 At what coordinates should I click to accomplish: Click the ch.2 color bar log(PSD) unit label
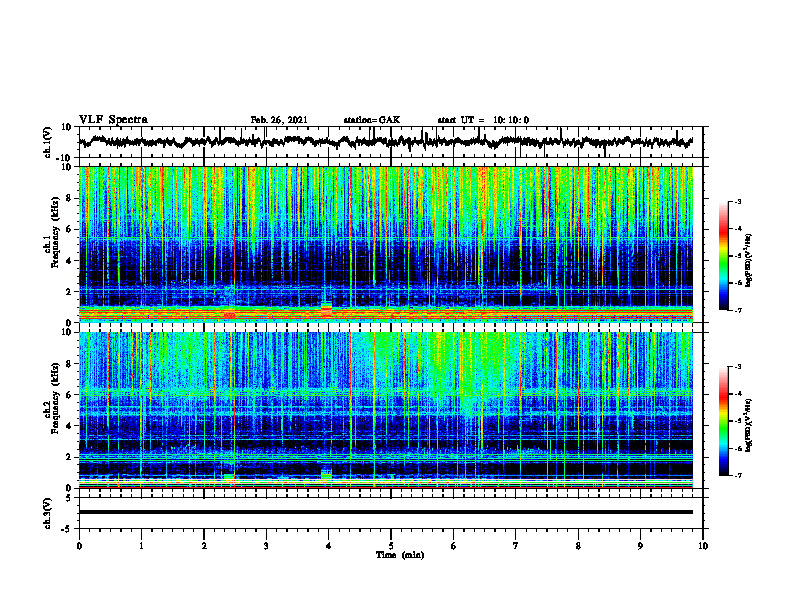749,425
